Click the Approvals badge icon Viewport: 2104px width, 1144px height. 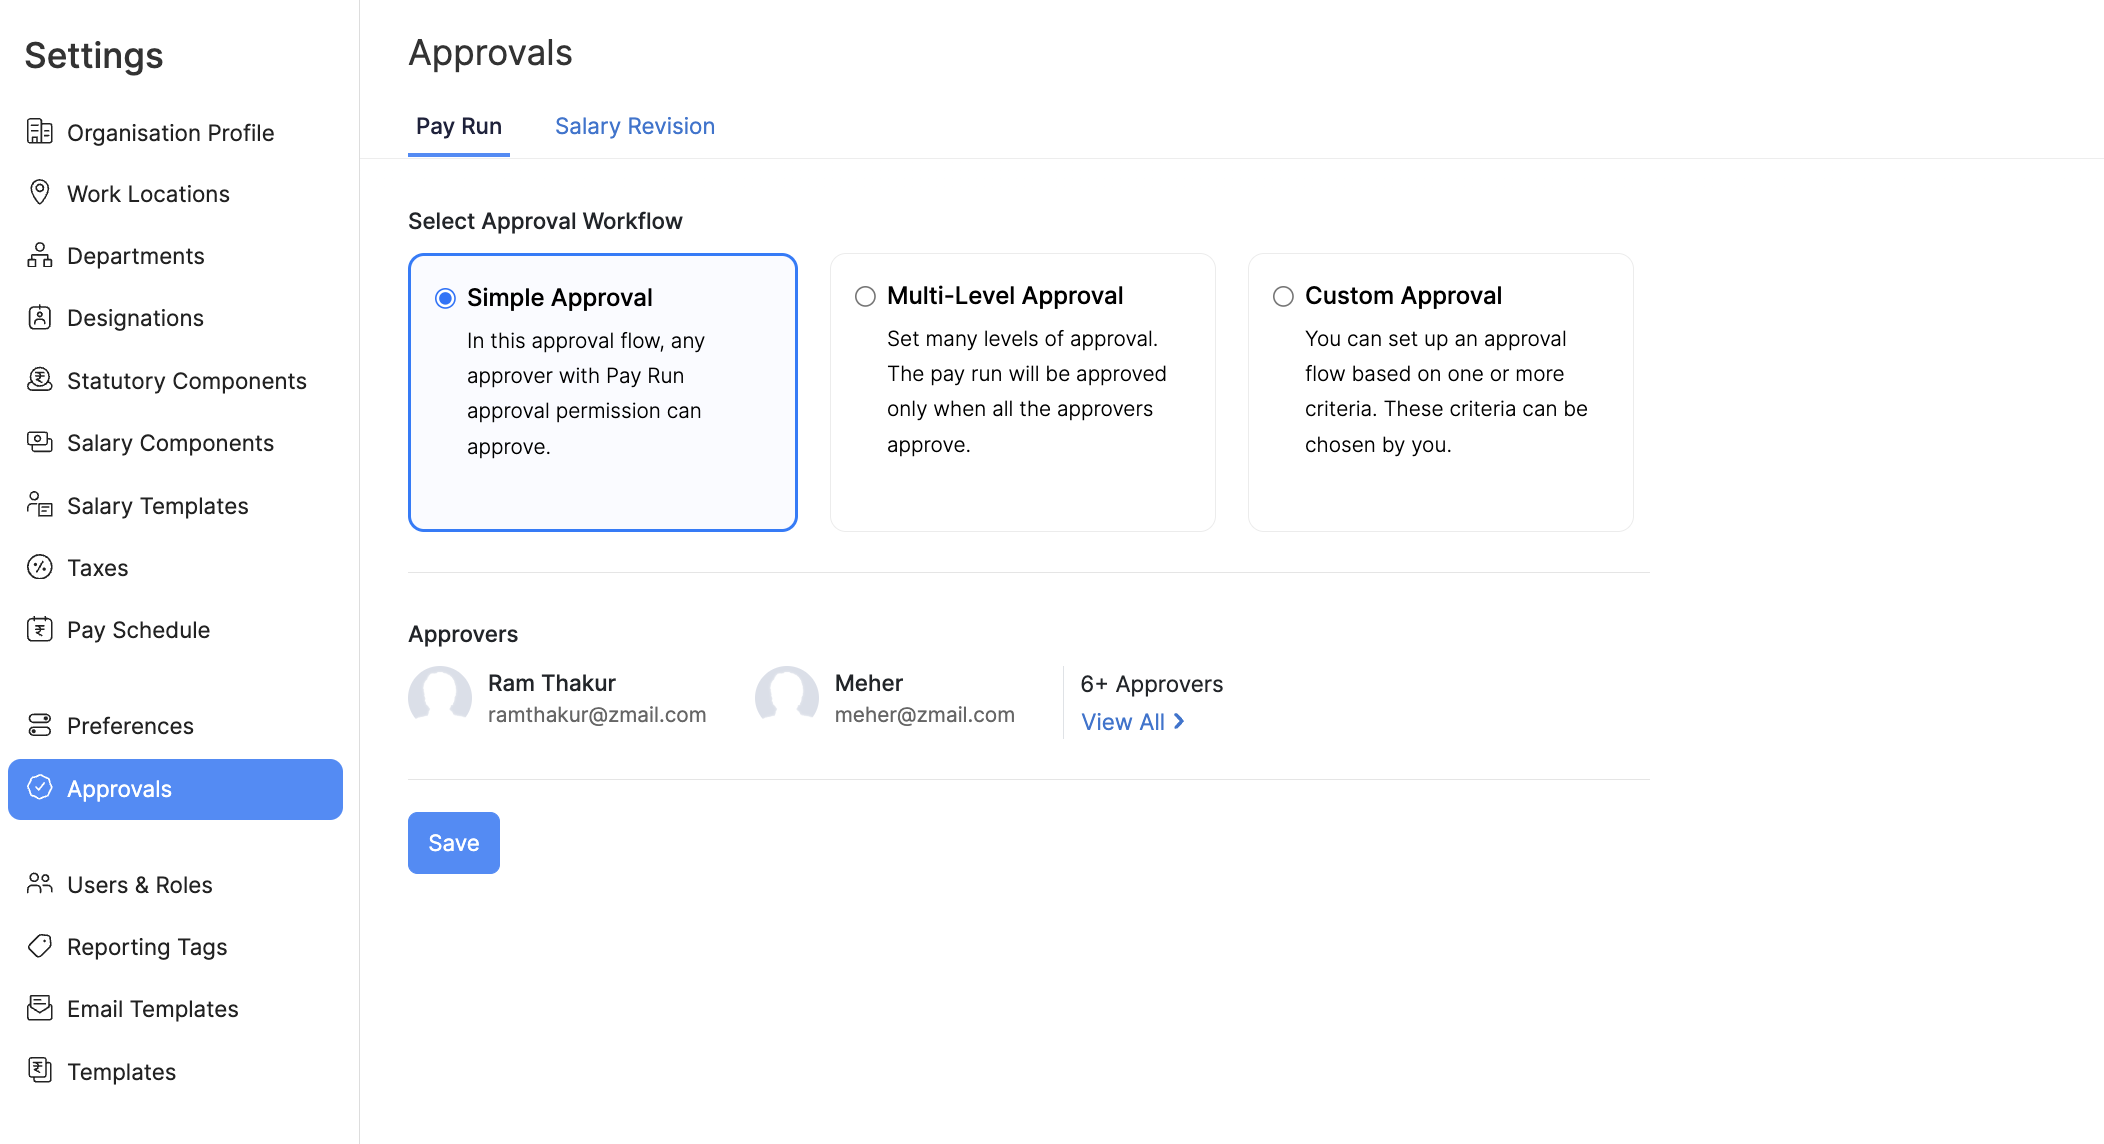tap(40, 789)
